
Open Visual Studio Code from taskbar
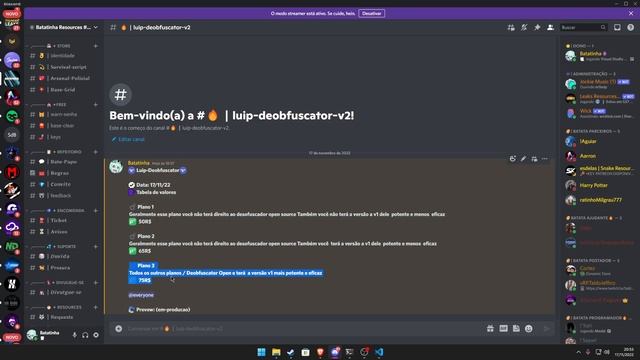pos(379,352)
